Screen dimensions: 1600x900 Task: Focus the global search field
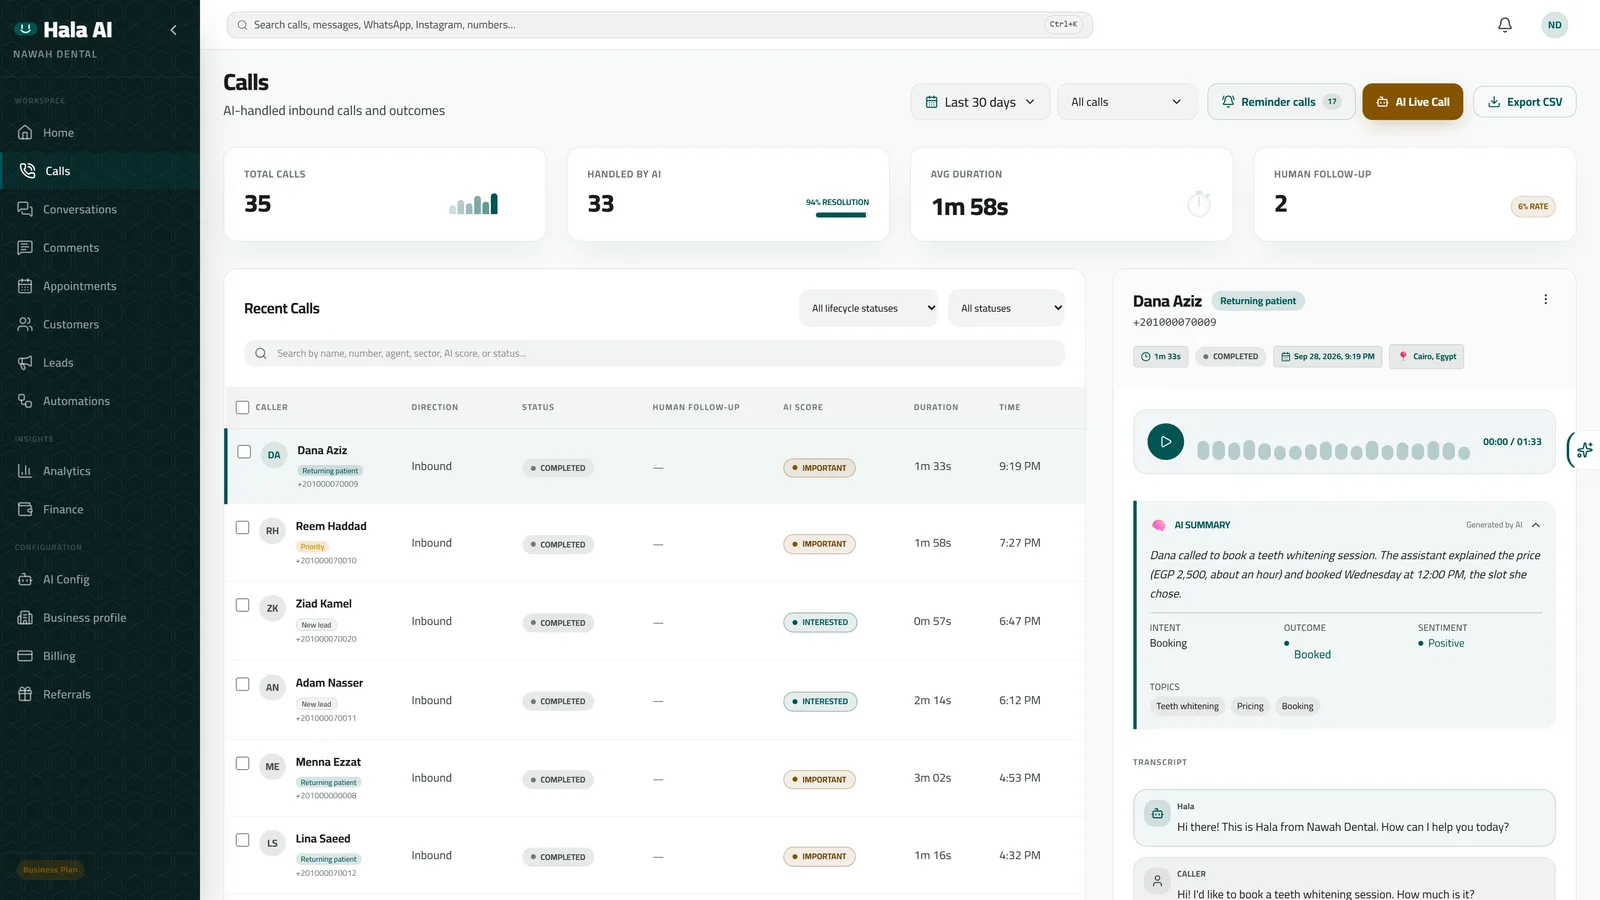pos(659,25)
